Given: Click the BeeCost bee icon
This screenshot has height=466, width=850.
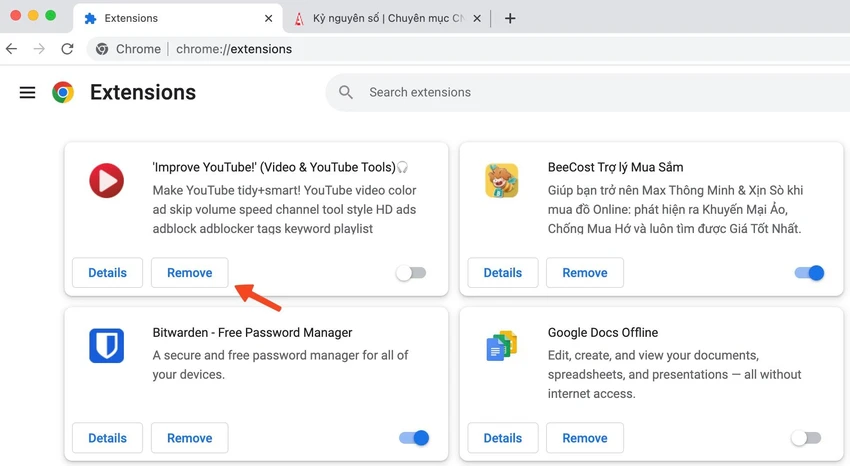Looking at the screenshot, I should pyautogui.click(x=501, y=180).
